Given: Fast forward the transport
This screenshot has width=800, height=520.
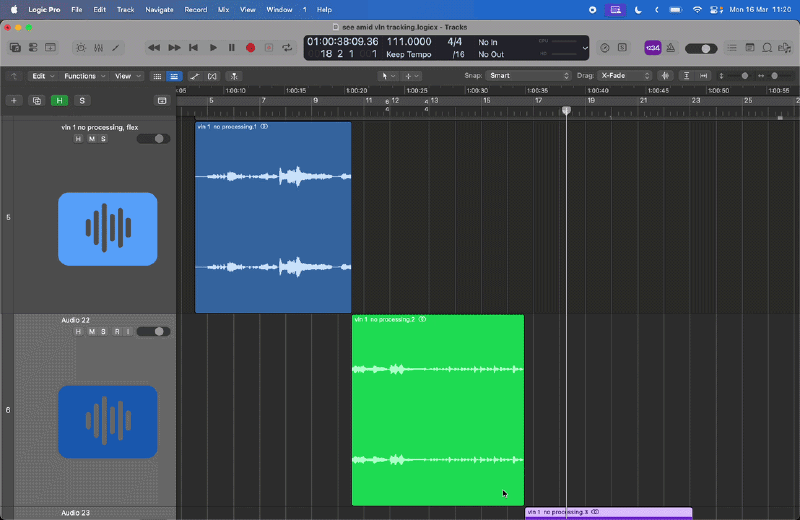Looking at the screenshot, I should tap(174, 47).
